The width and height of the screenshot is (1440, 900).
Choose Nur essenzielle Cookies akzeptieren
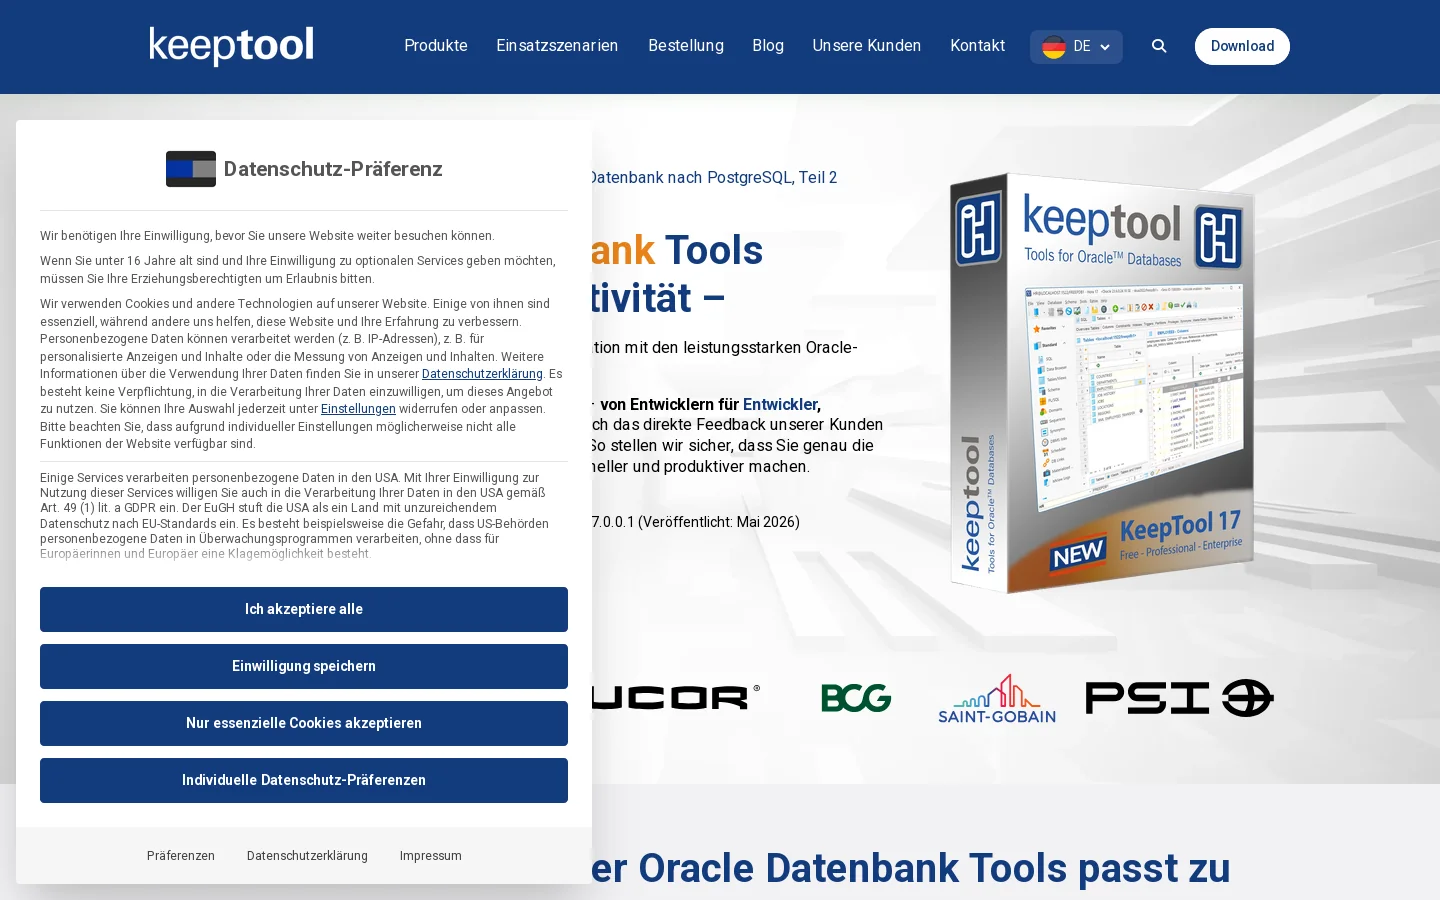(x=304, y=723)
